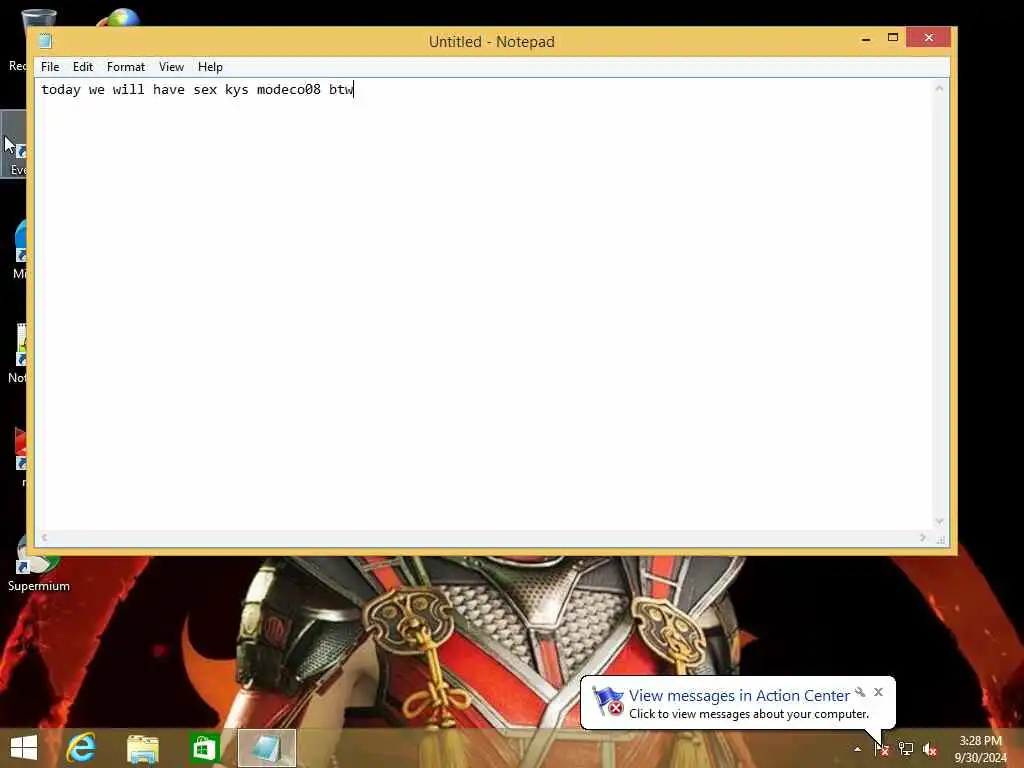Minimize the Notepad window
1024x768 pixels.
point(866,39)
